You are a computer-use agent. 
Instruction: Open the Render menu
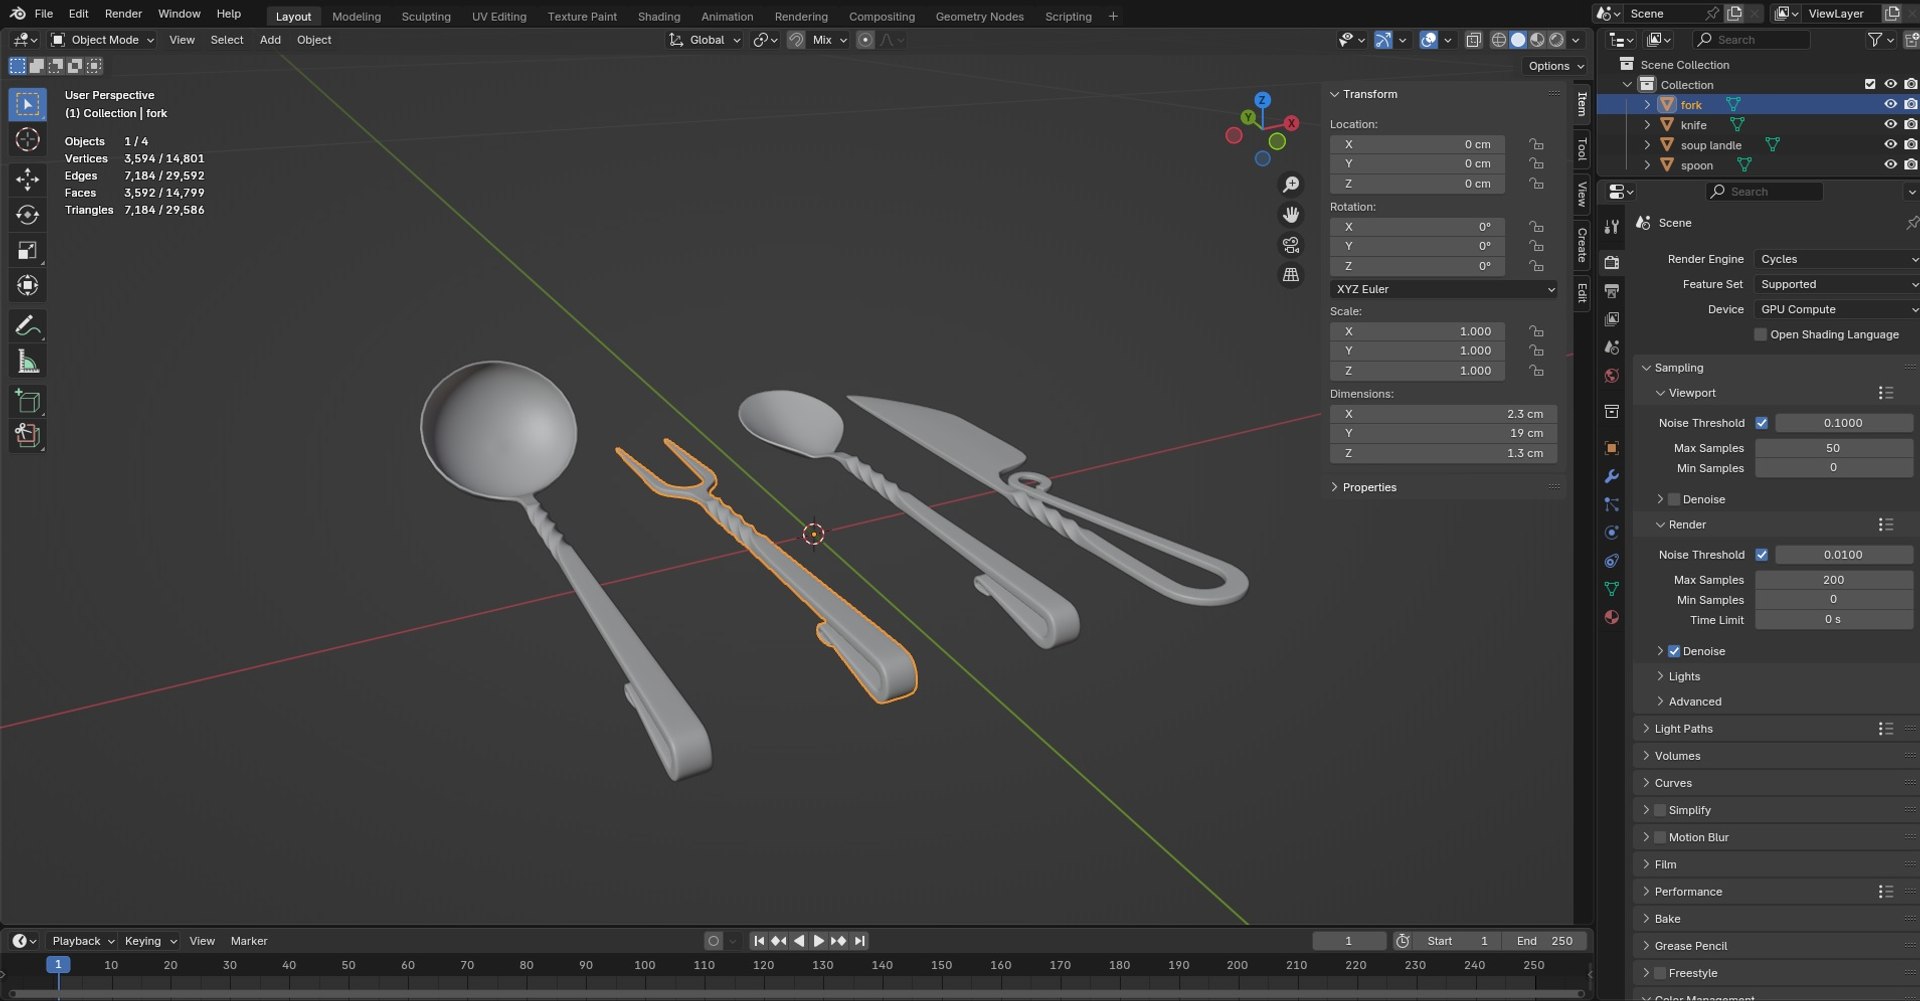pos(123,14)
